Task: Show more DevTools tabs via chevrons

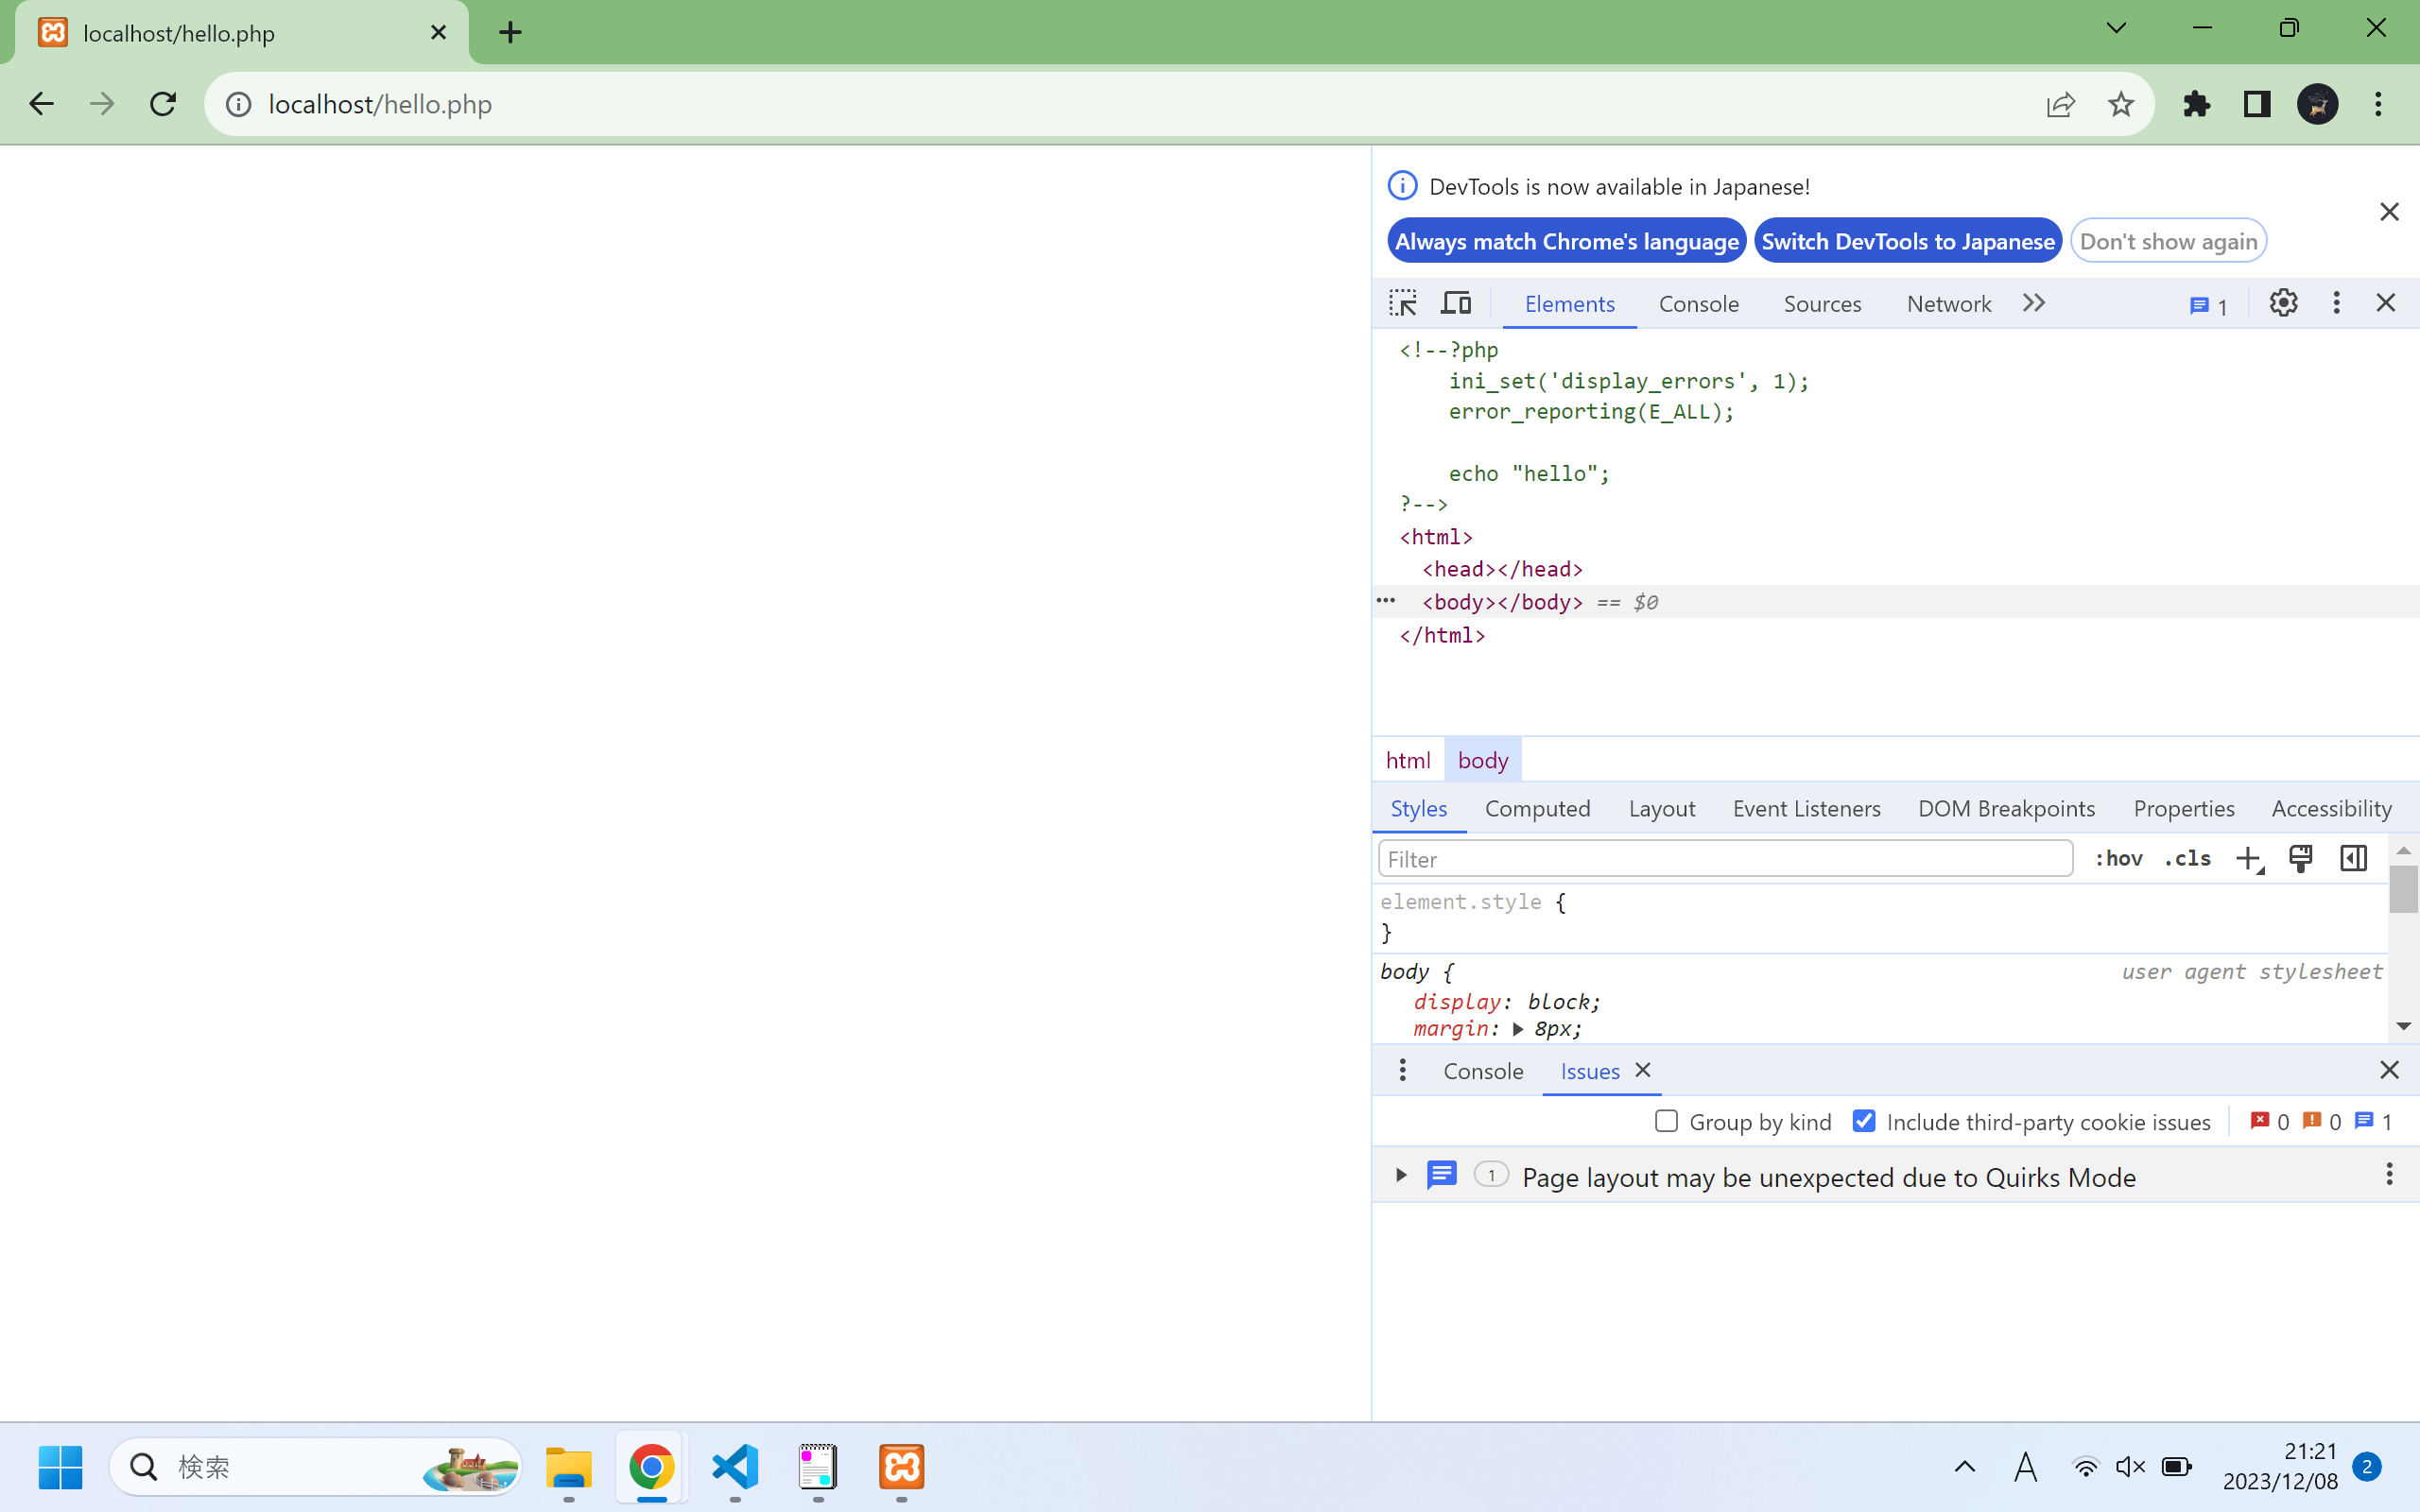Action: [x=2034, y=303]
